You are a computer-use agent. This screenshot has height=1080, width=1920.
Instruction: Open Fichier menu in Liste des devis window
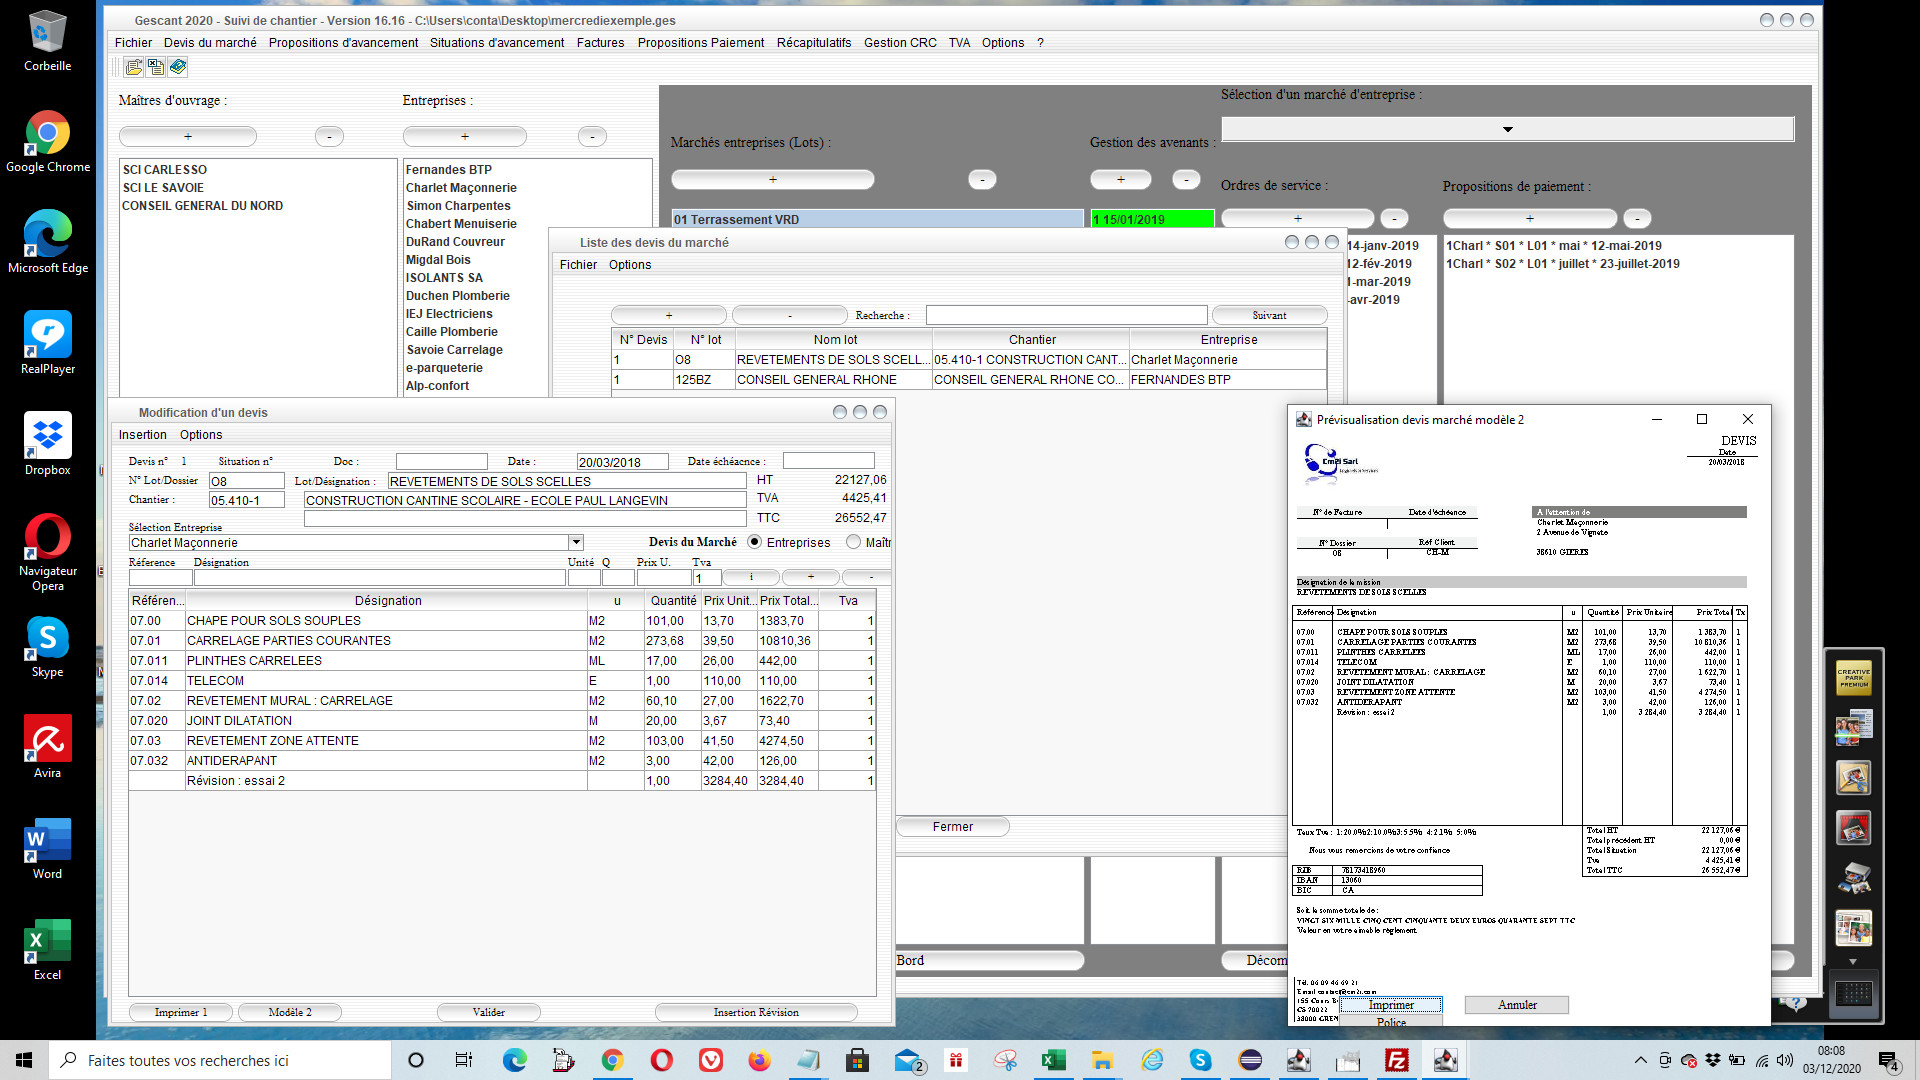[x=578, y=265]
